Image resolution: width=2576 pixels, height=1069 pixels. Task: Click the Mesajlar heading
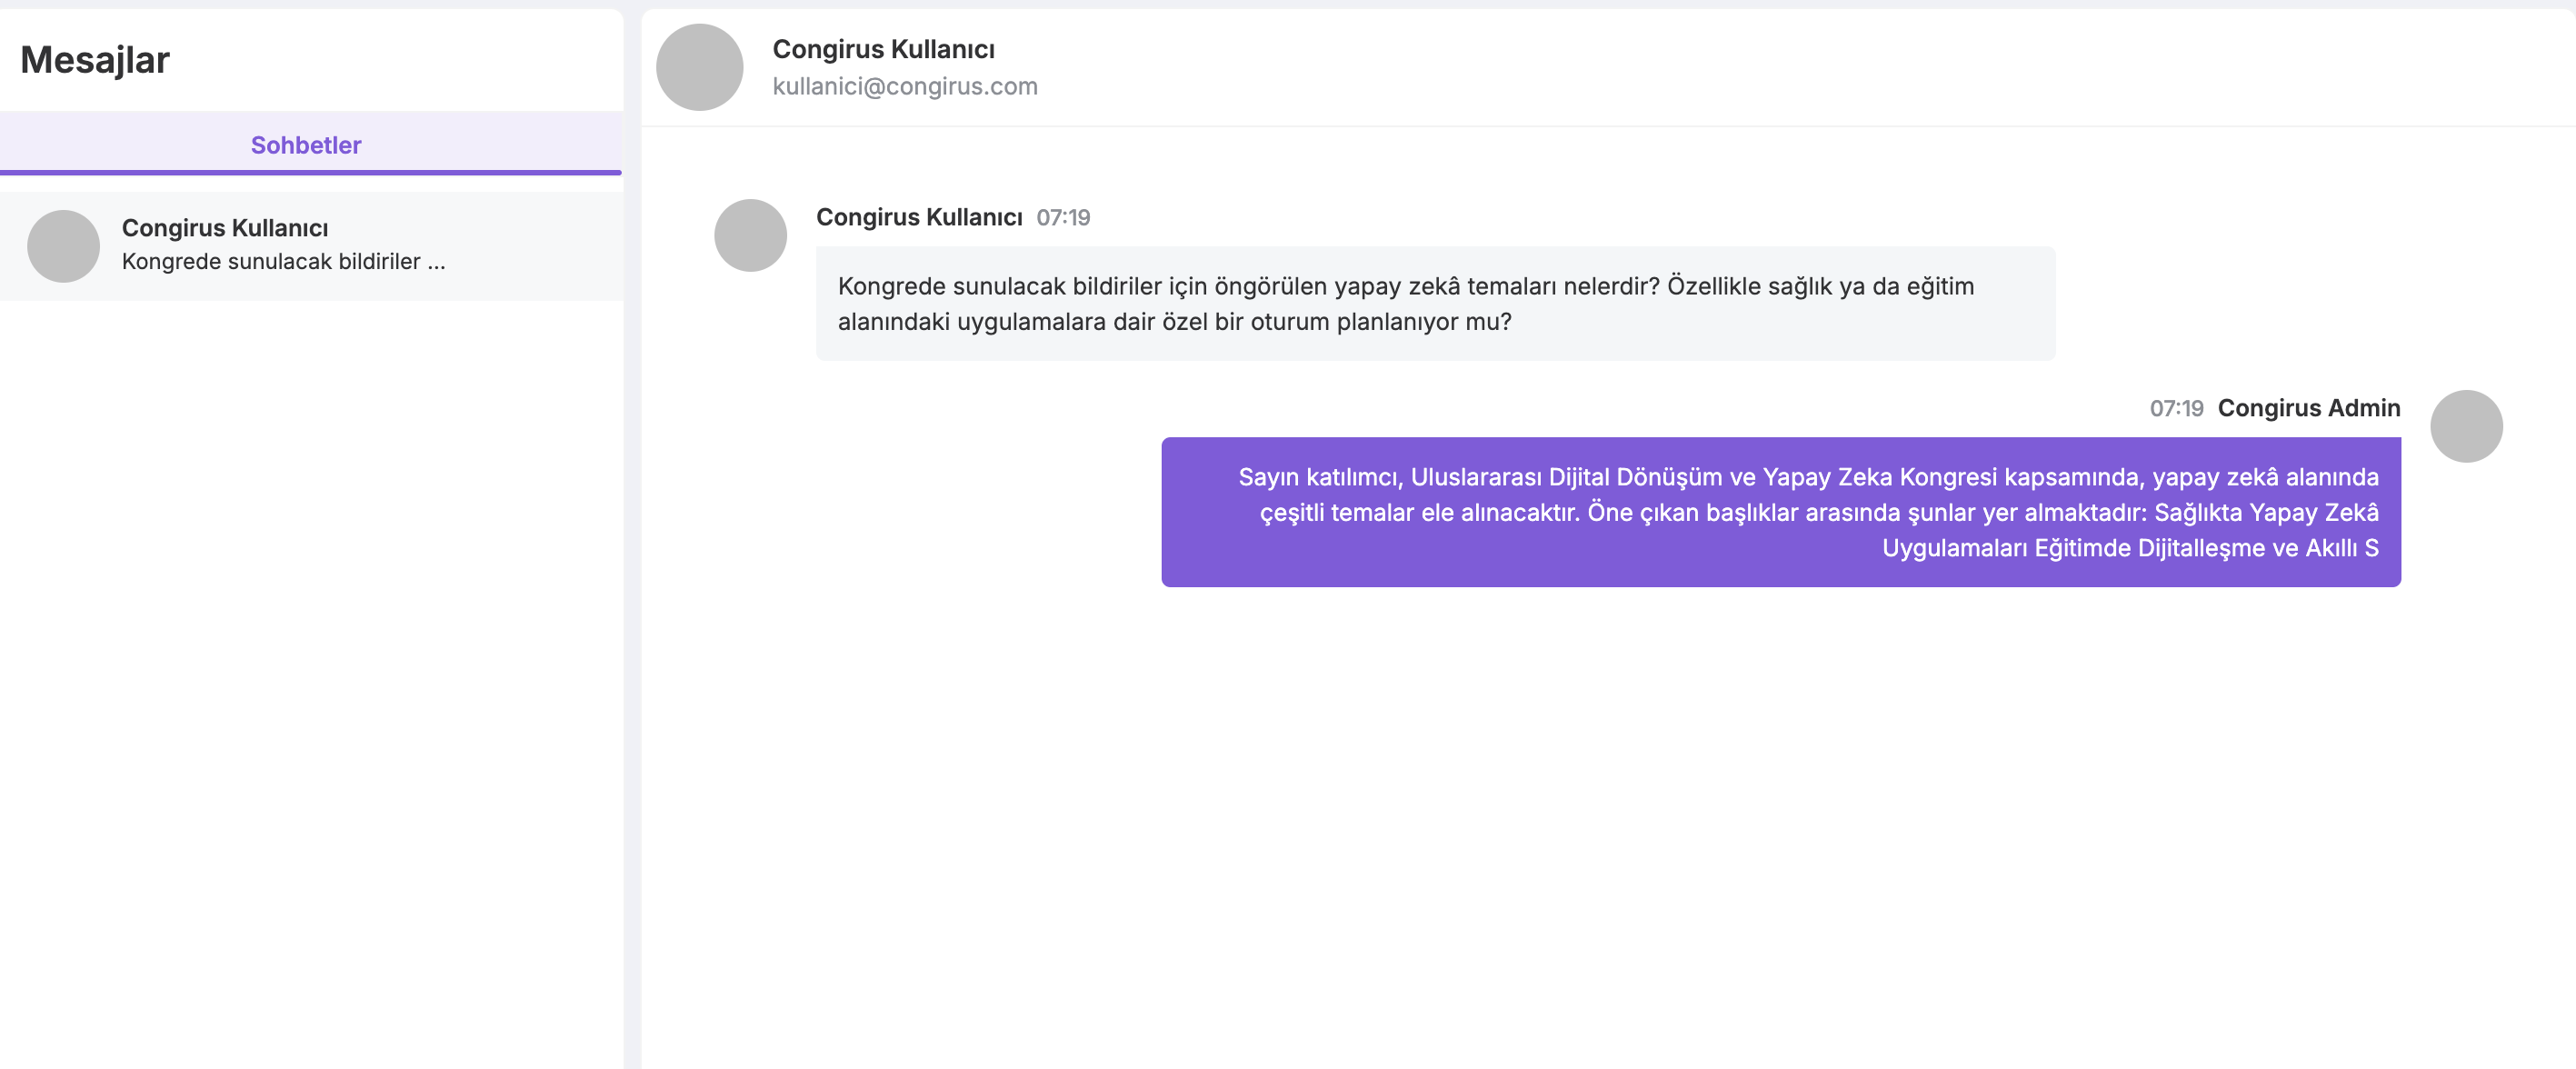click(95, 60)
